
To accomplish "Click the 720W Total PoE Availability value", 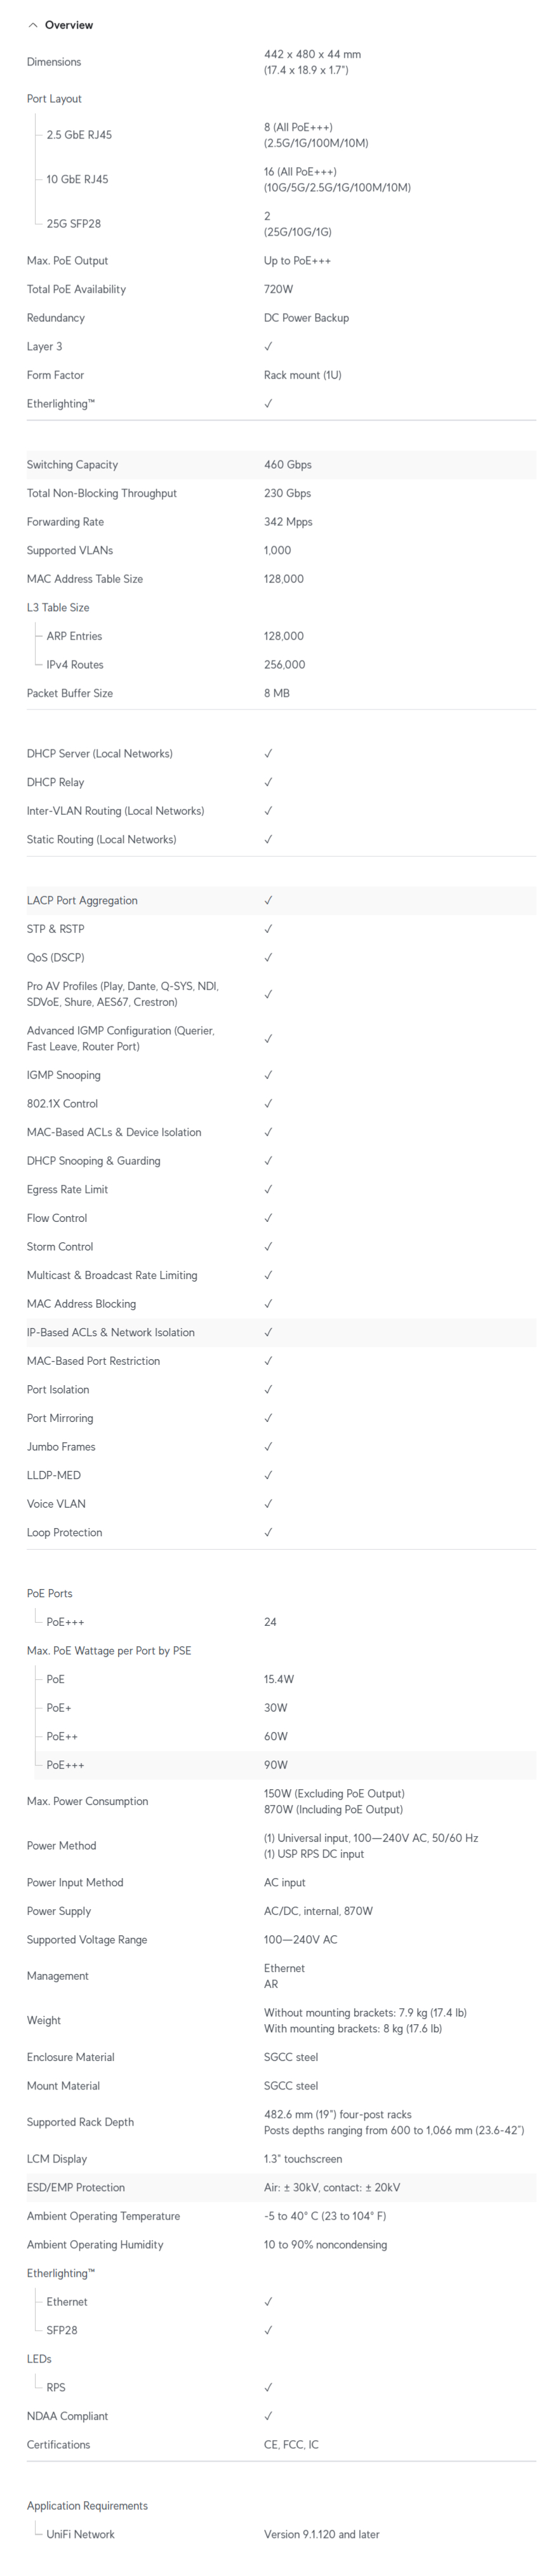I will [x=279, y=289].
